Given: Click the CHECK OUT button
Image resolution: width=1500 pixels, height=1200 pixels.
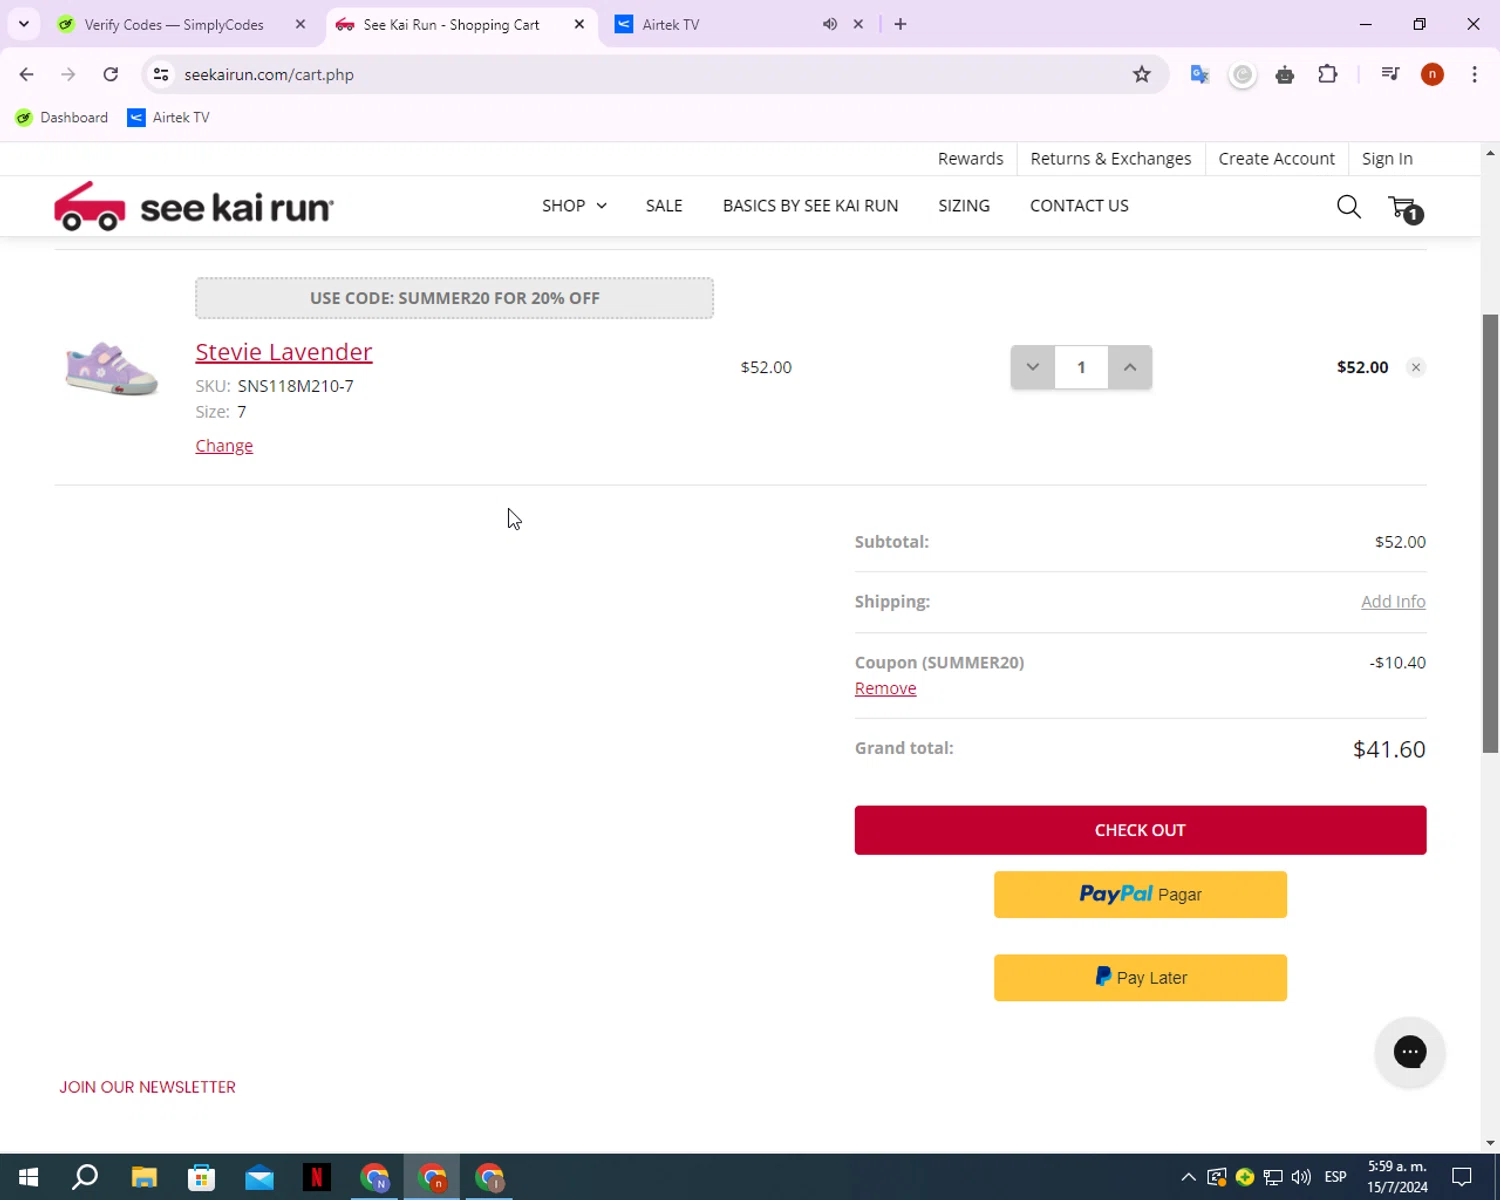Looking at the screenshot, I should tap(1140, 830).
